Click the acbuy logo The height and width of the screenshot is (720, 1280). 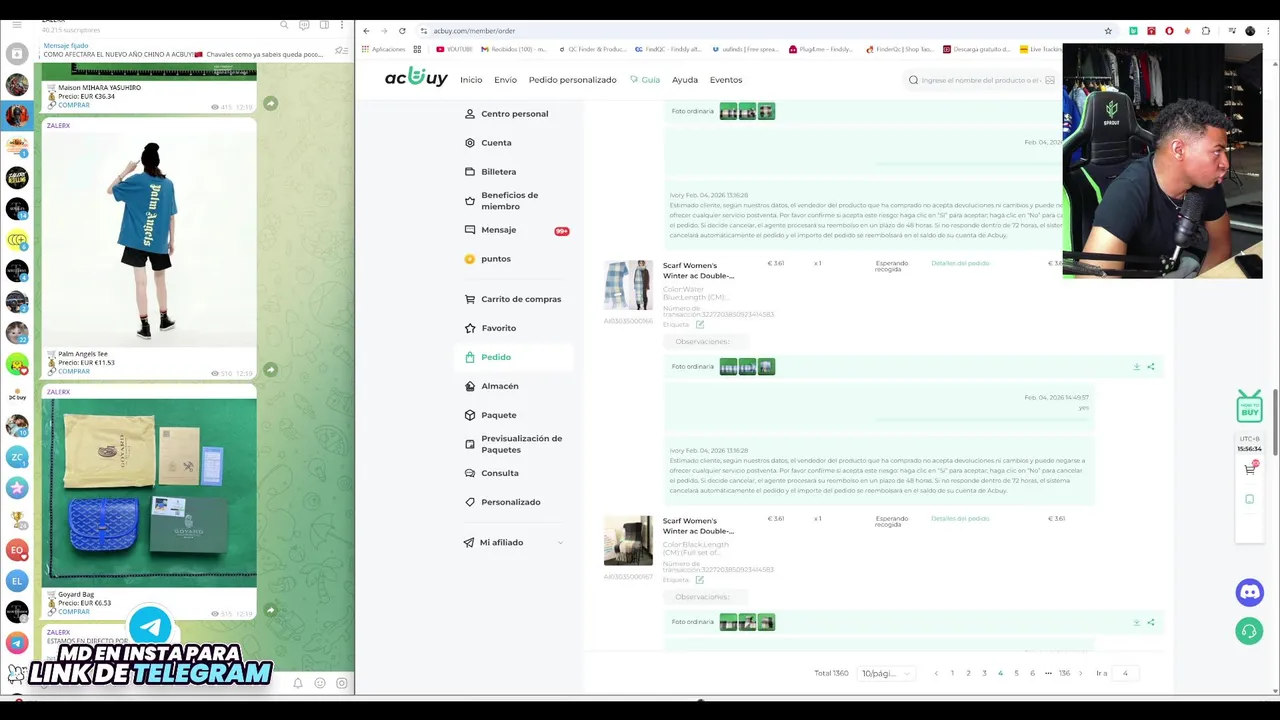coord(416,78)
